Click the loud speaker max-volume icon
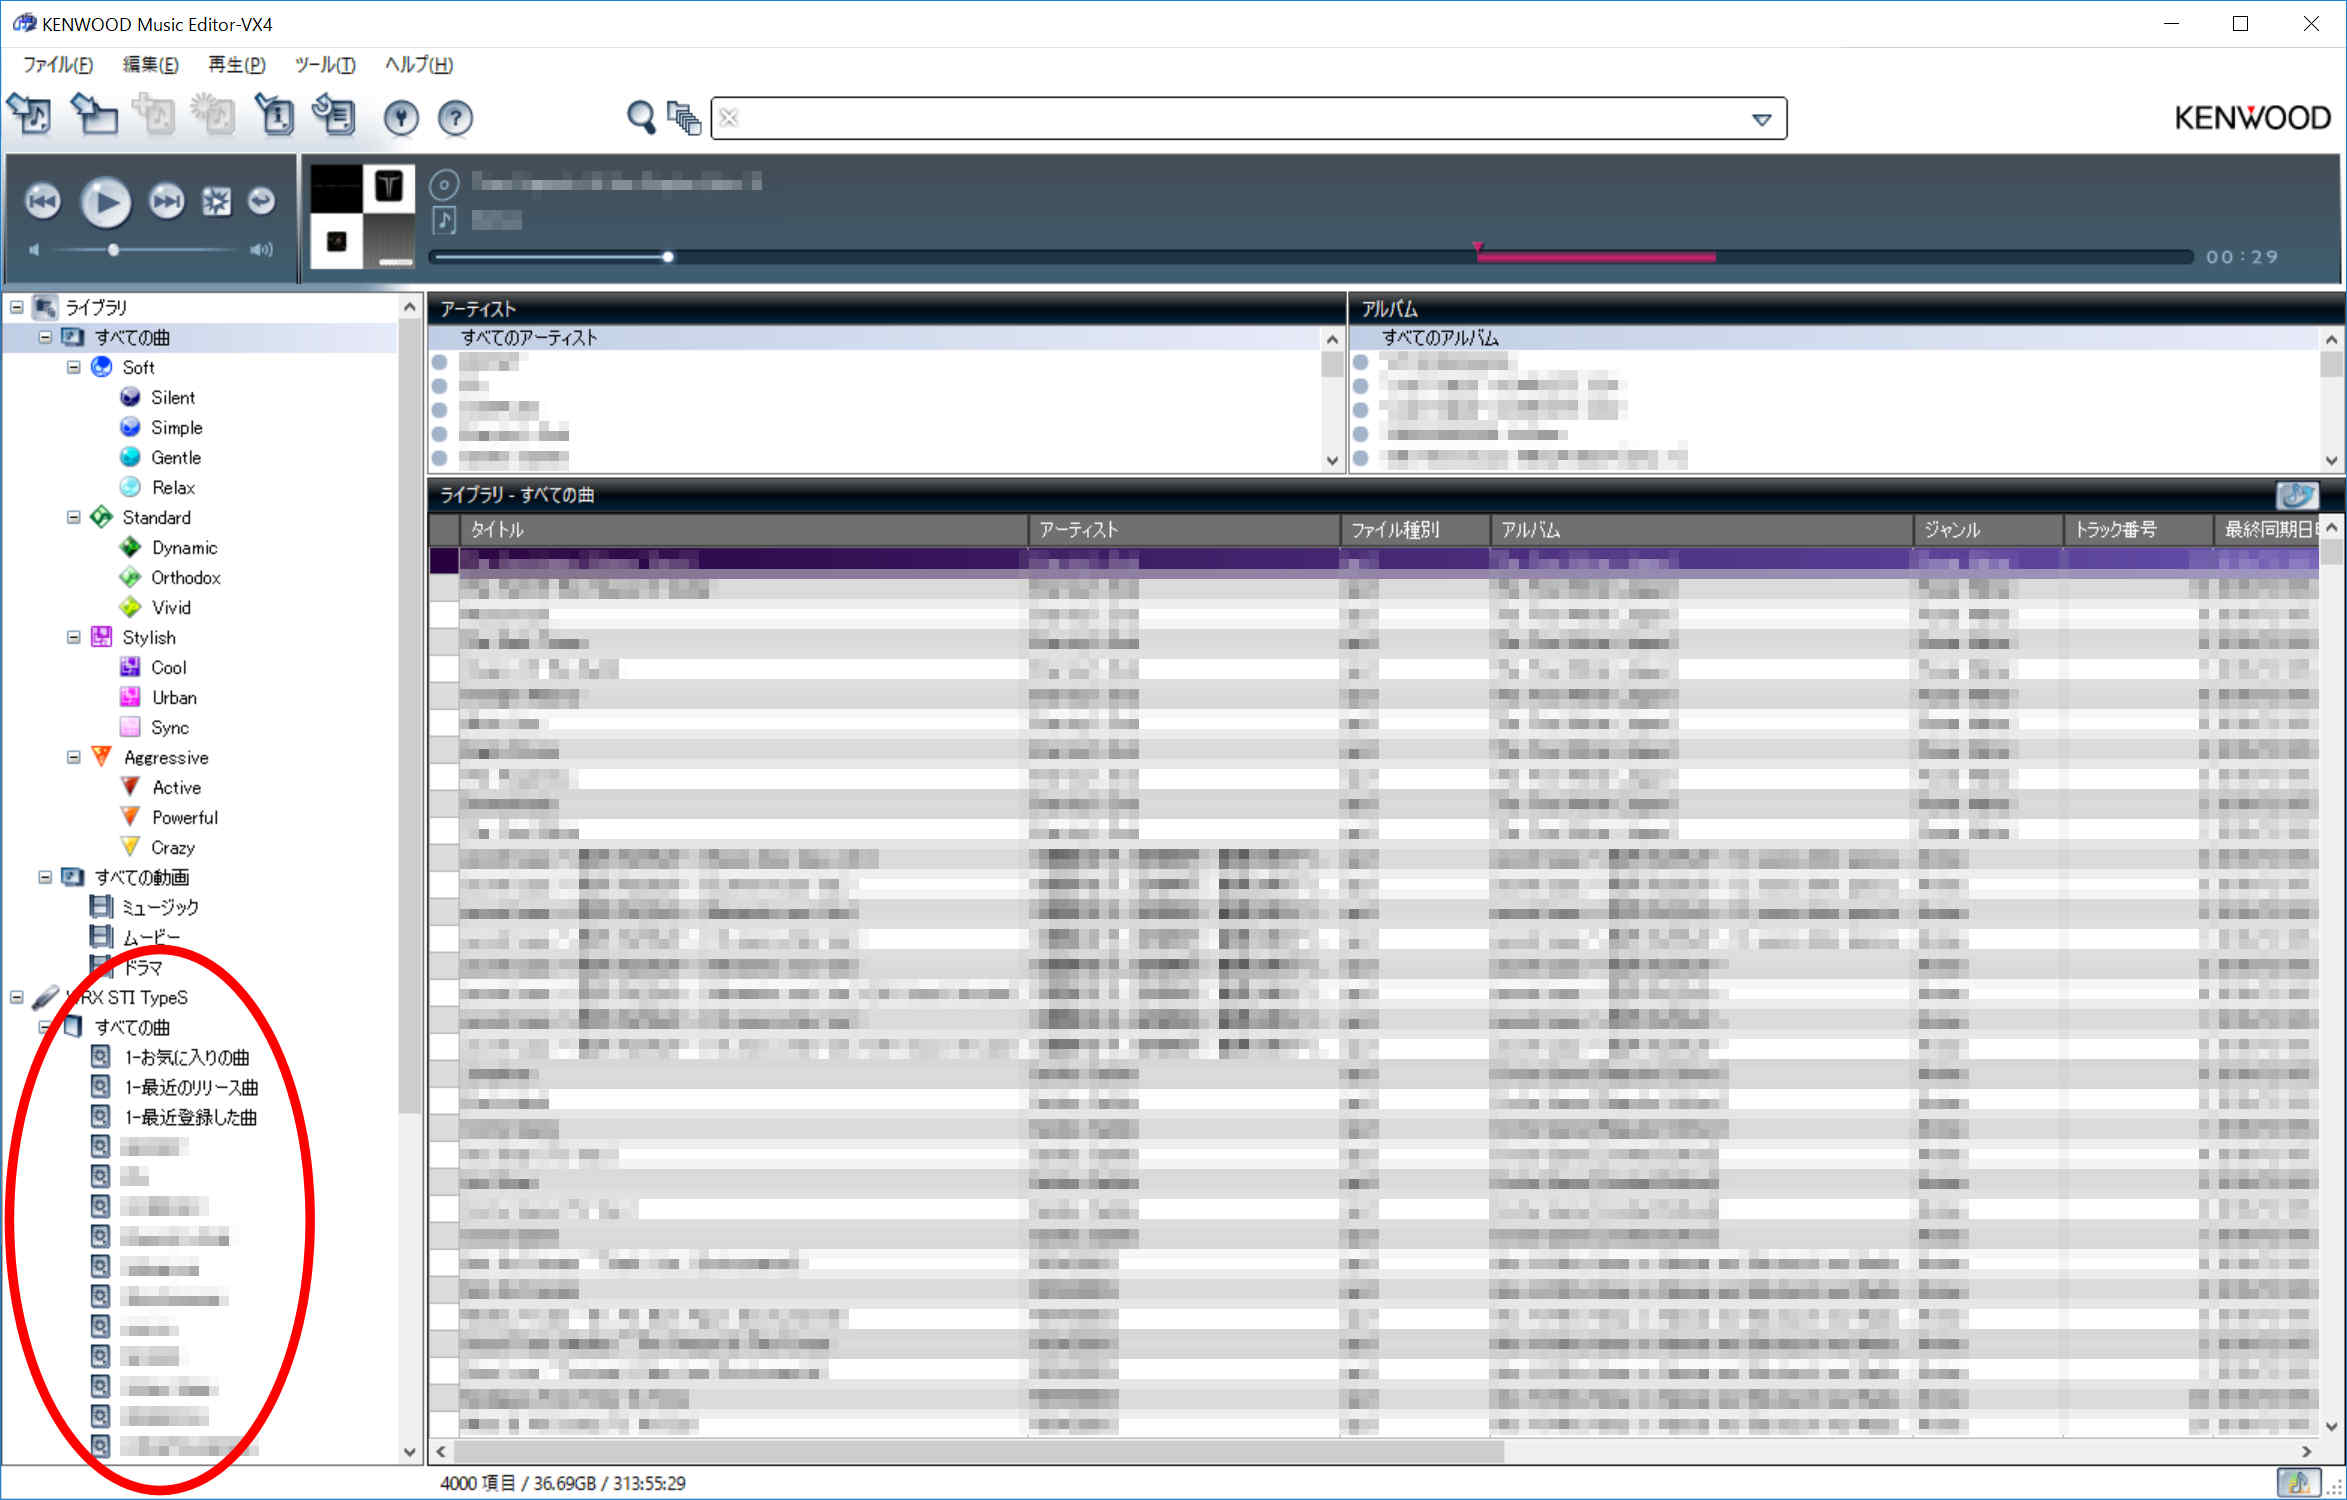This screenshot has height=1500, width=2347. pos(261,250)
